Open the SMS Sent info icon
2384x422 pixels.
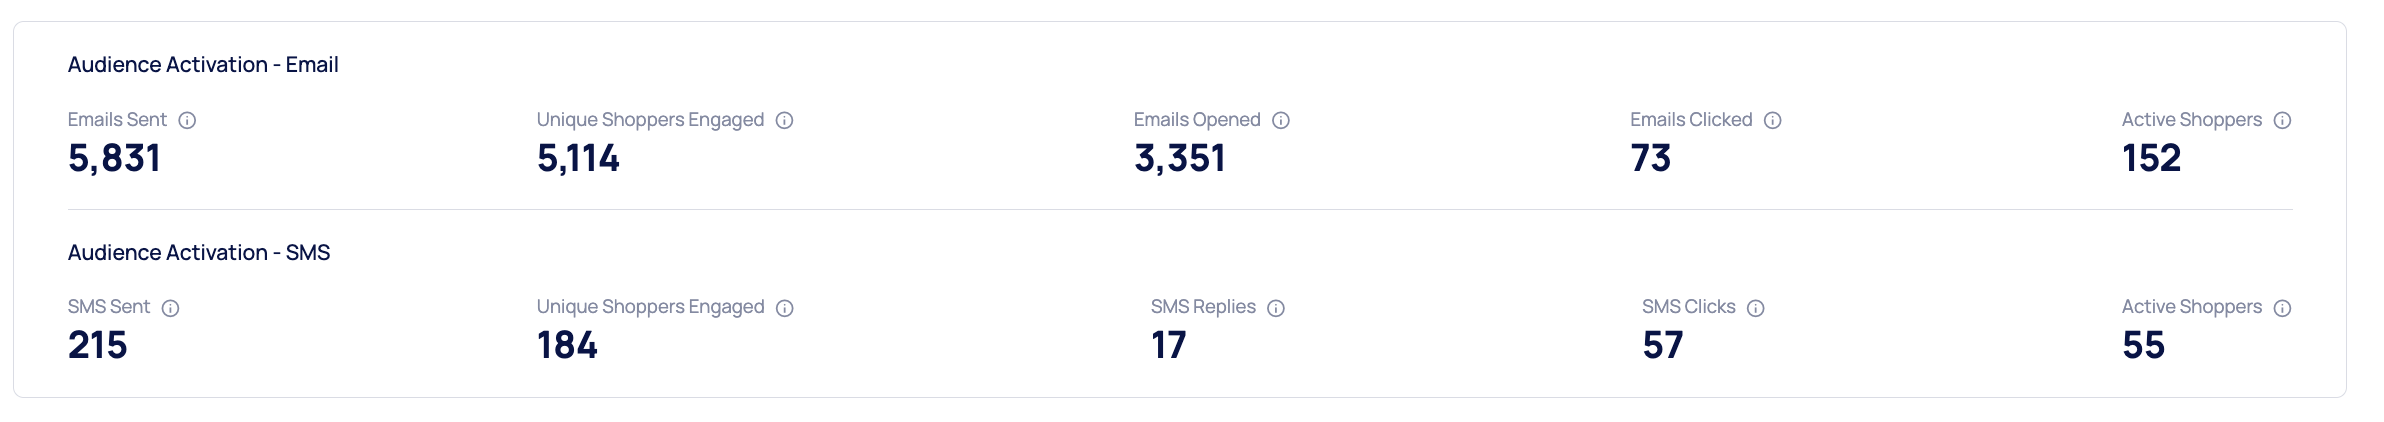(171, 308)
